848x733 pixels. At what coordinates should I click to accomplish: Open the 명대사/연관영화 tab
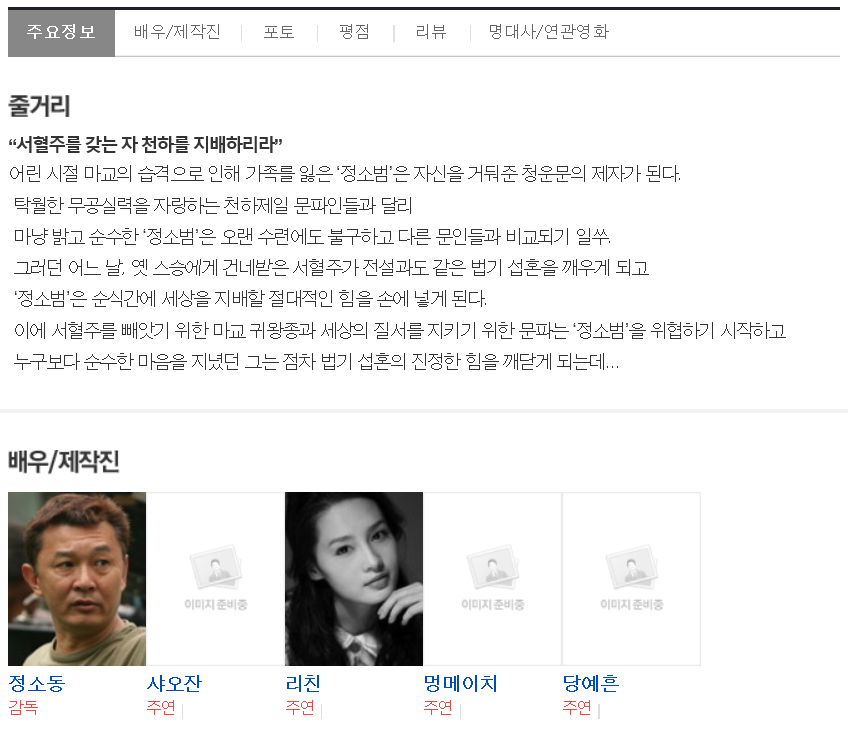point(548,32)
